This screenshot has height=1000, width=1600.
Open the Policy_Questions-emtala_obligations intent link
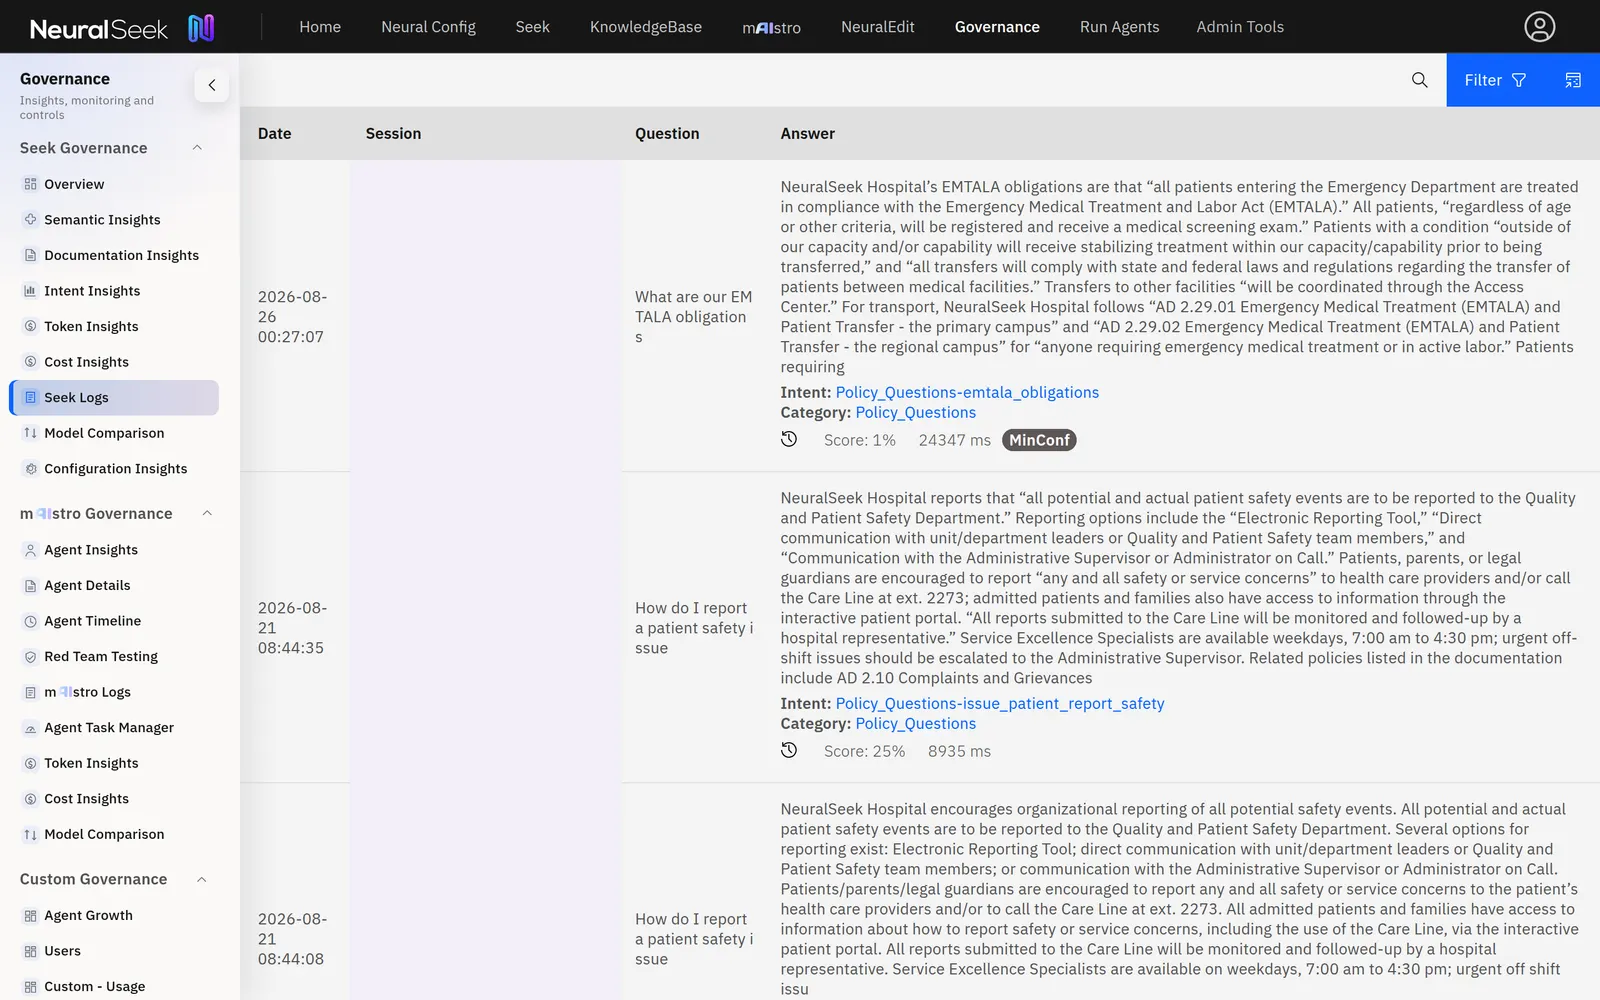[967, 392]
